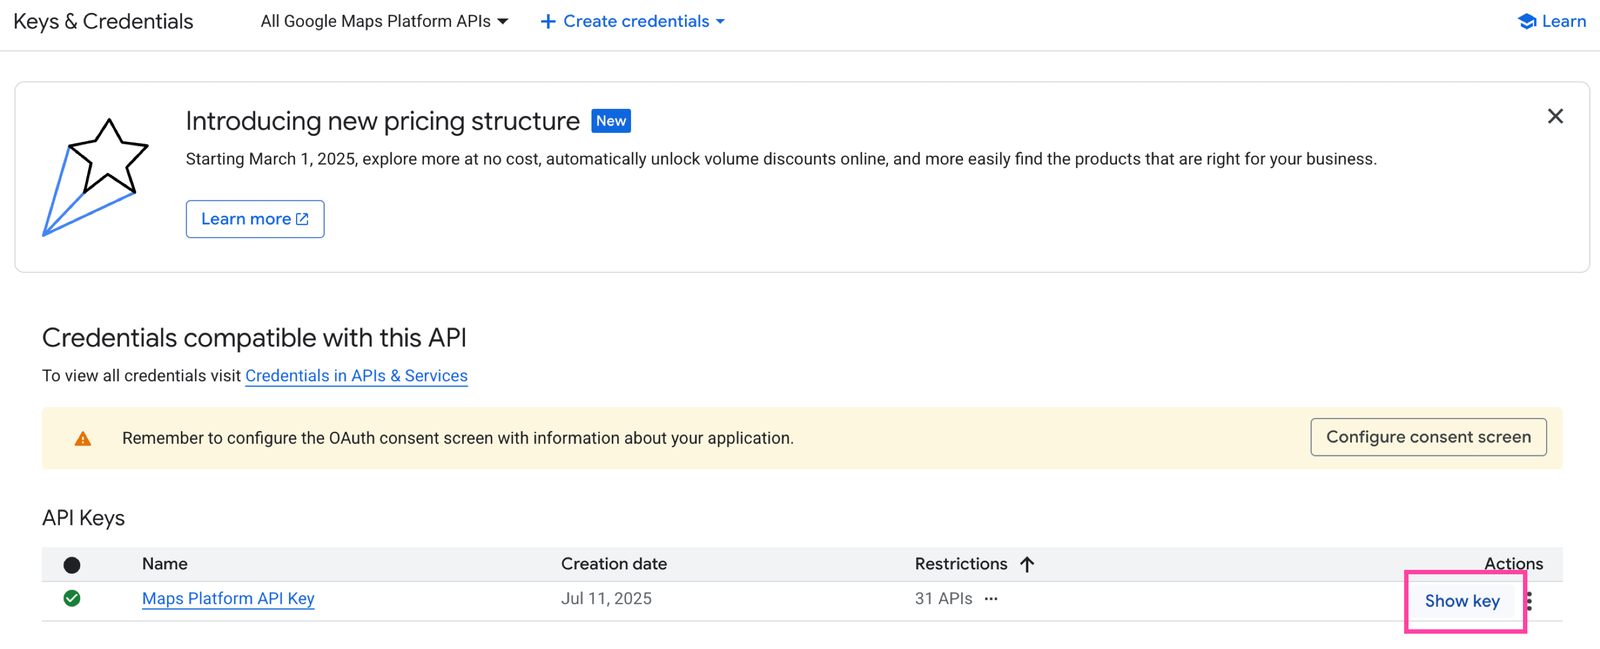Click the Configure consent screen button
Screen dimensions: 1600x649
coord(1428,437)
